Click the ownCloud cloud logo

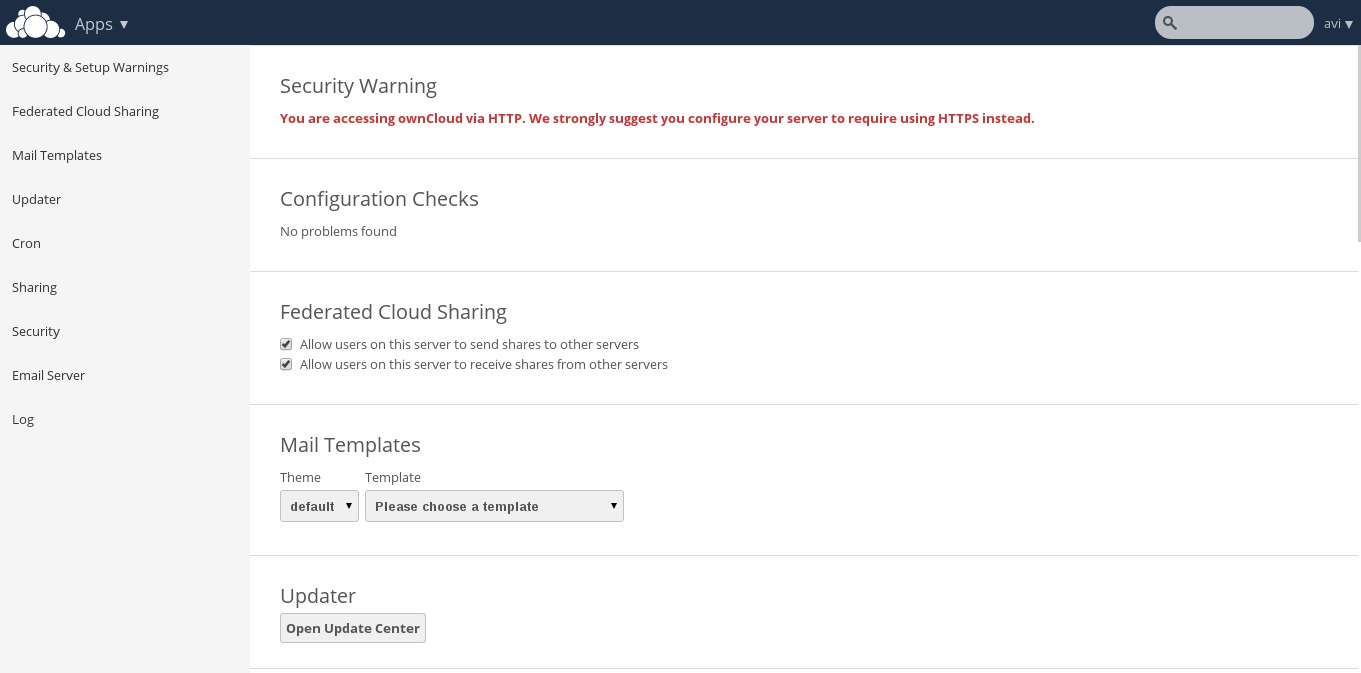click(x=35, y=22)
